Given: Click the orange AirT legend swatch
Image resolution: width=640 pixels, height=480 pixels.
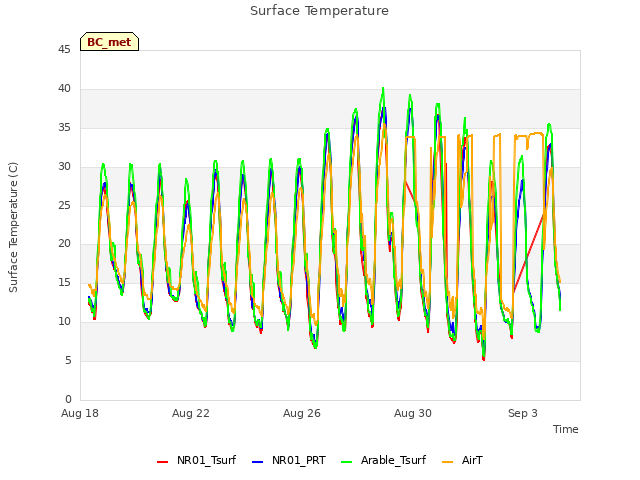Looking at the screenshot, I should coord(448,462).
